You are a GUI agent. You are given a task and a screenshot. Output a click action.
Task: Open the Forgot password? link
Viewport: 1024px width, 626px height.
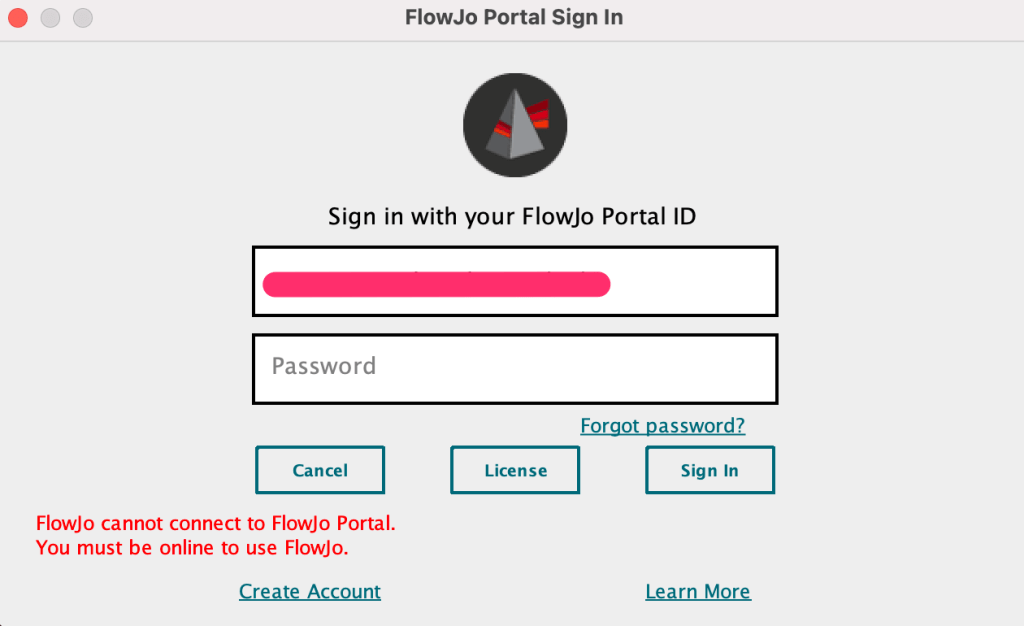pos(662,426)
